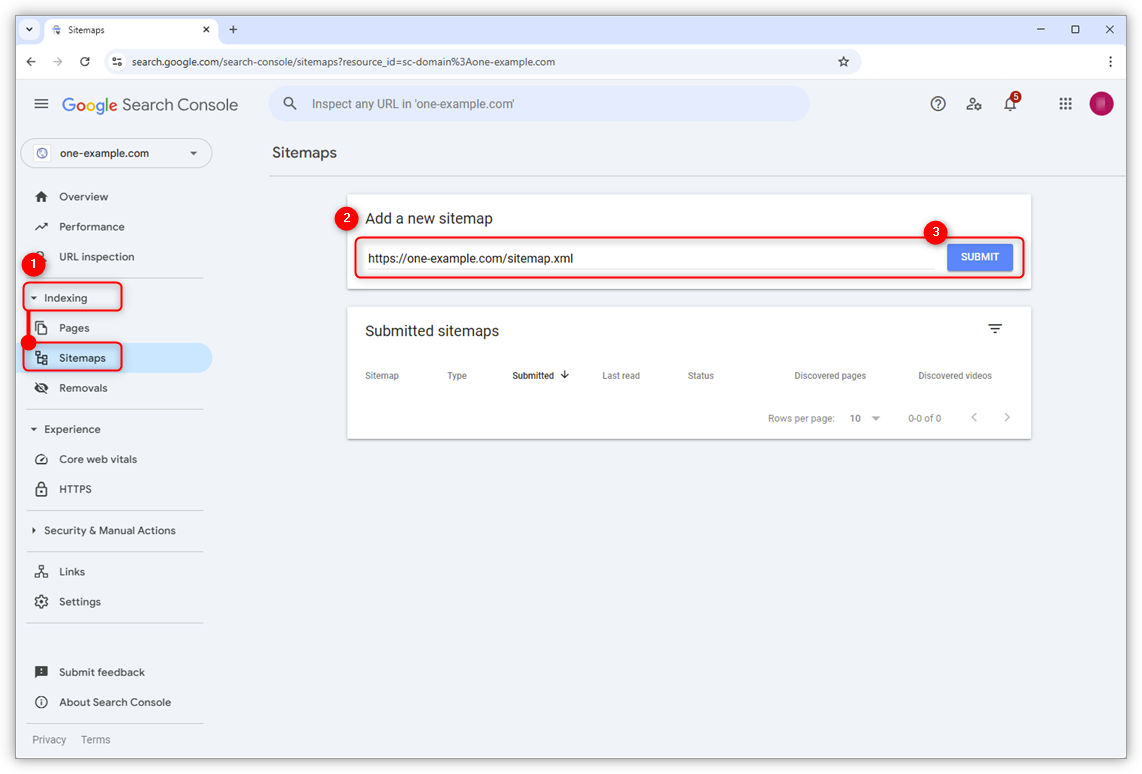1142x774 pixels.
Task: Navigate to the Removals section
Action: click(x=85, y=387)
